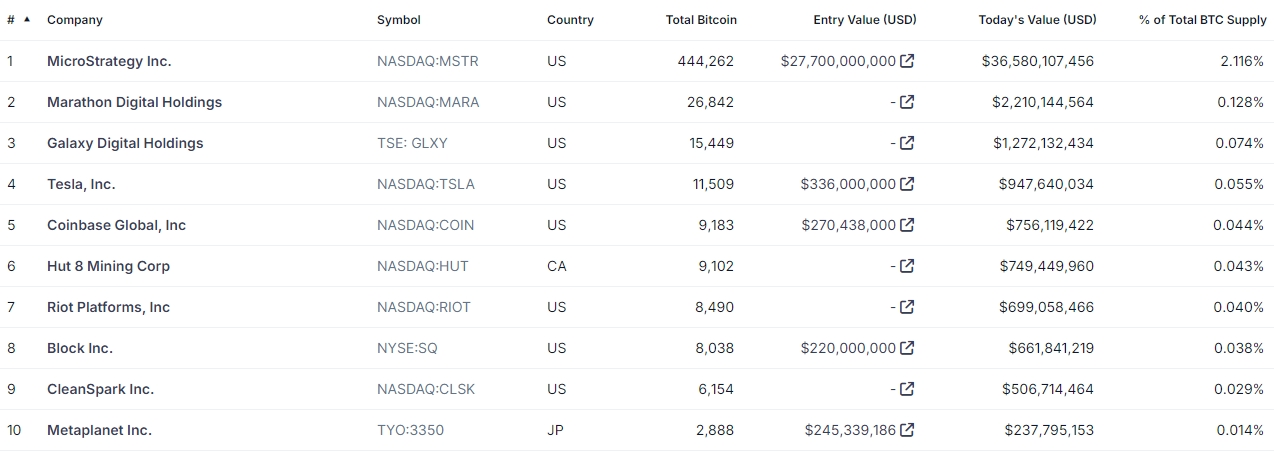Viewport: 1276px width, 454px height.
Task: Click the Country column header
Action: [570, 20]
